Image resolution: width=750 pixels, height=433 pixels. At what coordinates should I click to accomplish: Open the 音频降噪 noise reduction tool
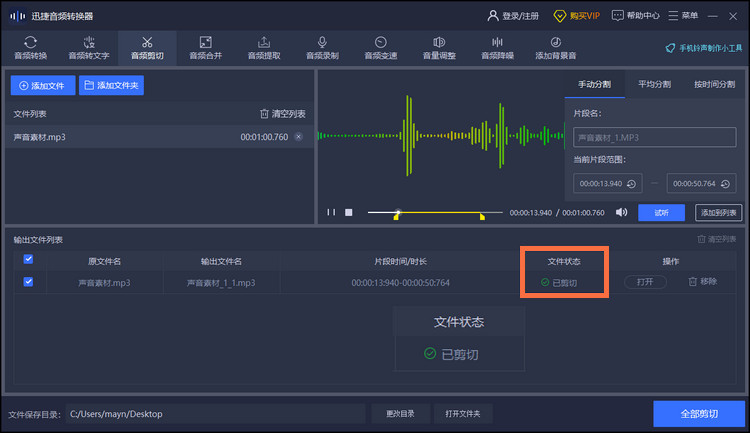[497, 48]
